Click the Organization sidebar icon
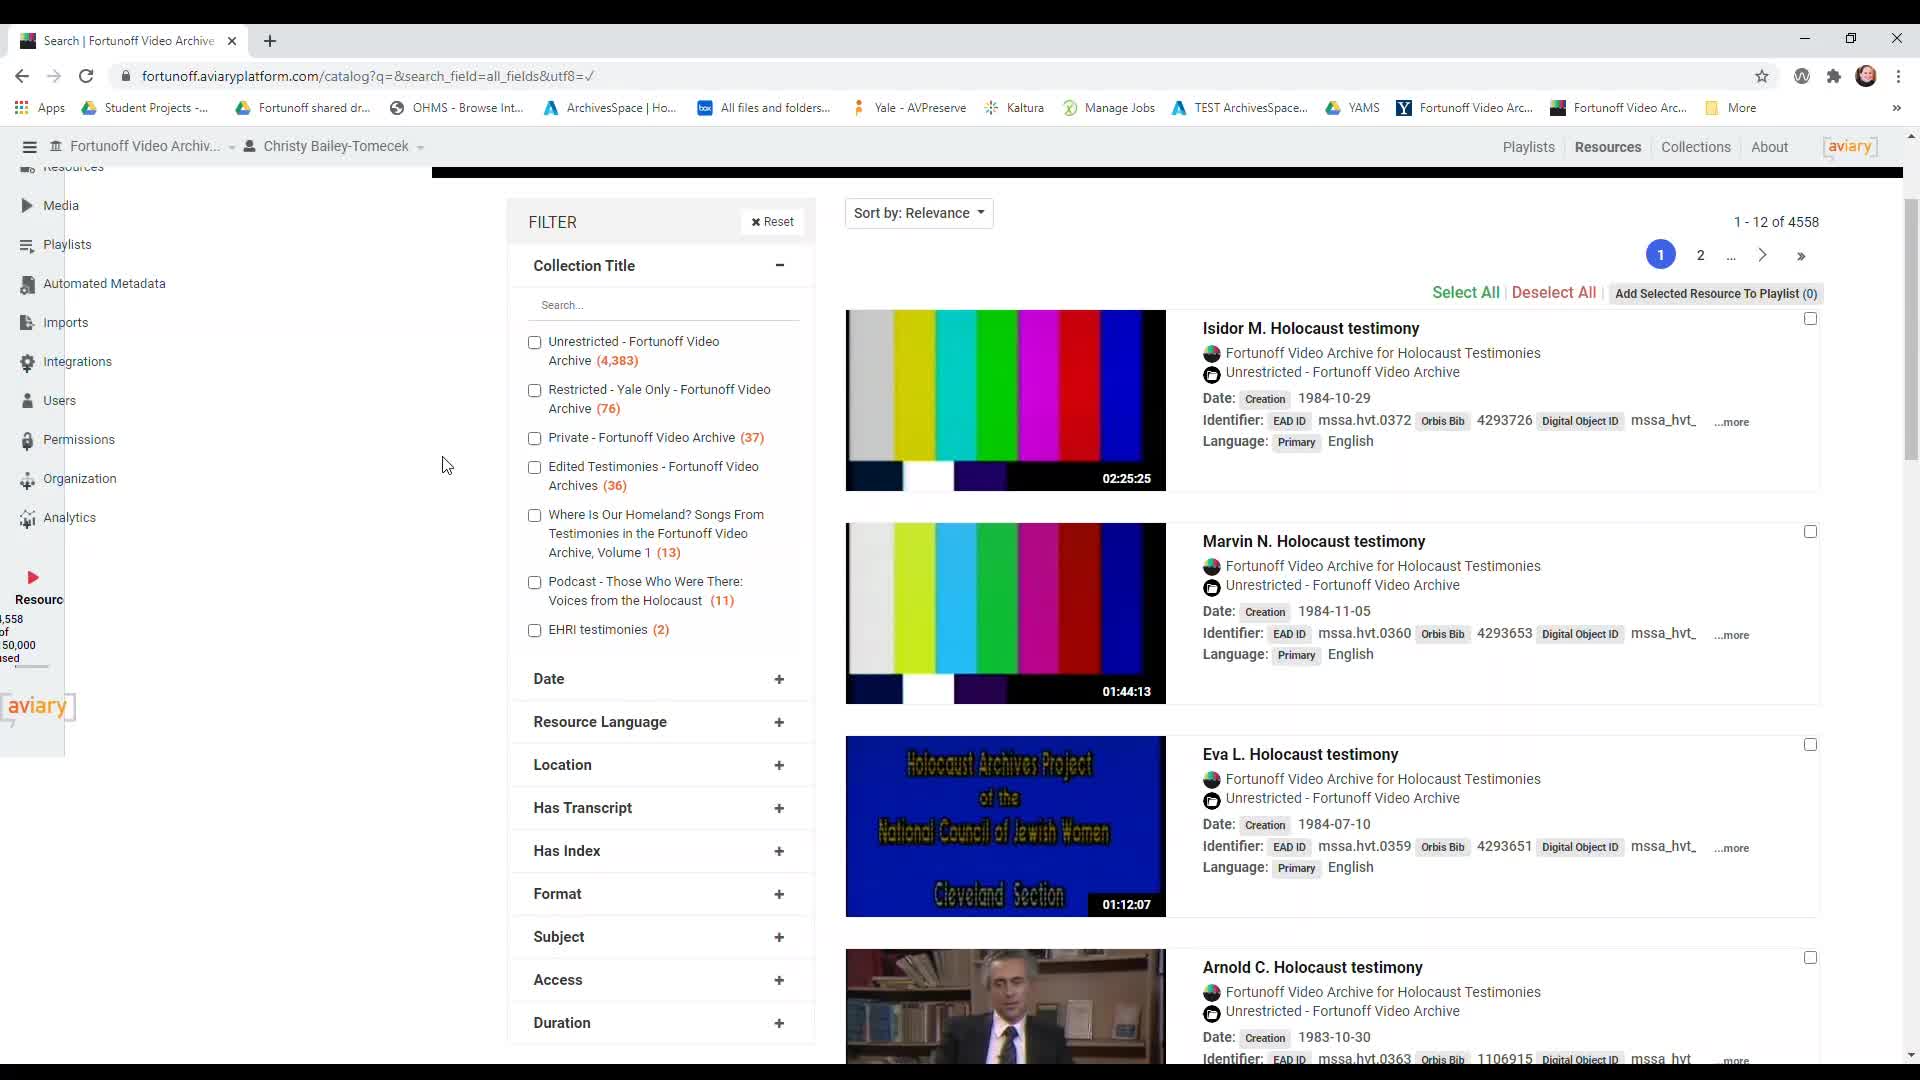The height and width of the screenshot is (1080, 1920). coord(27,479)
